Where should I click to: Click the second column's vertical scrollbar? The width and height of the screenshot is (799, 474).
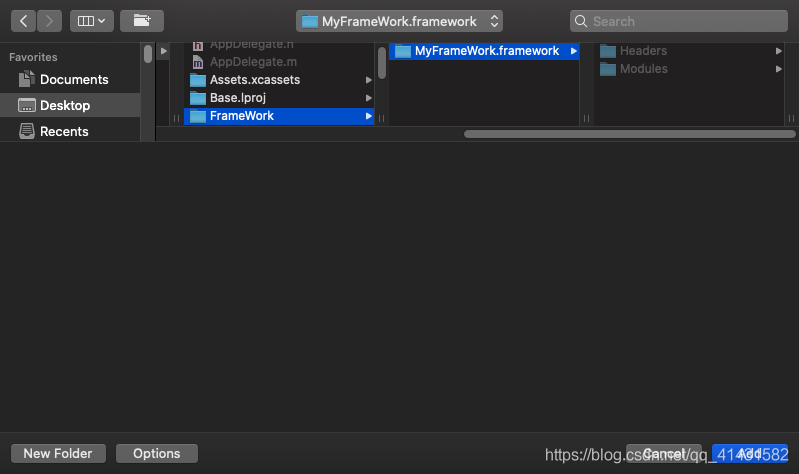(x=382, y=63)
